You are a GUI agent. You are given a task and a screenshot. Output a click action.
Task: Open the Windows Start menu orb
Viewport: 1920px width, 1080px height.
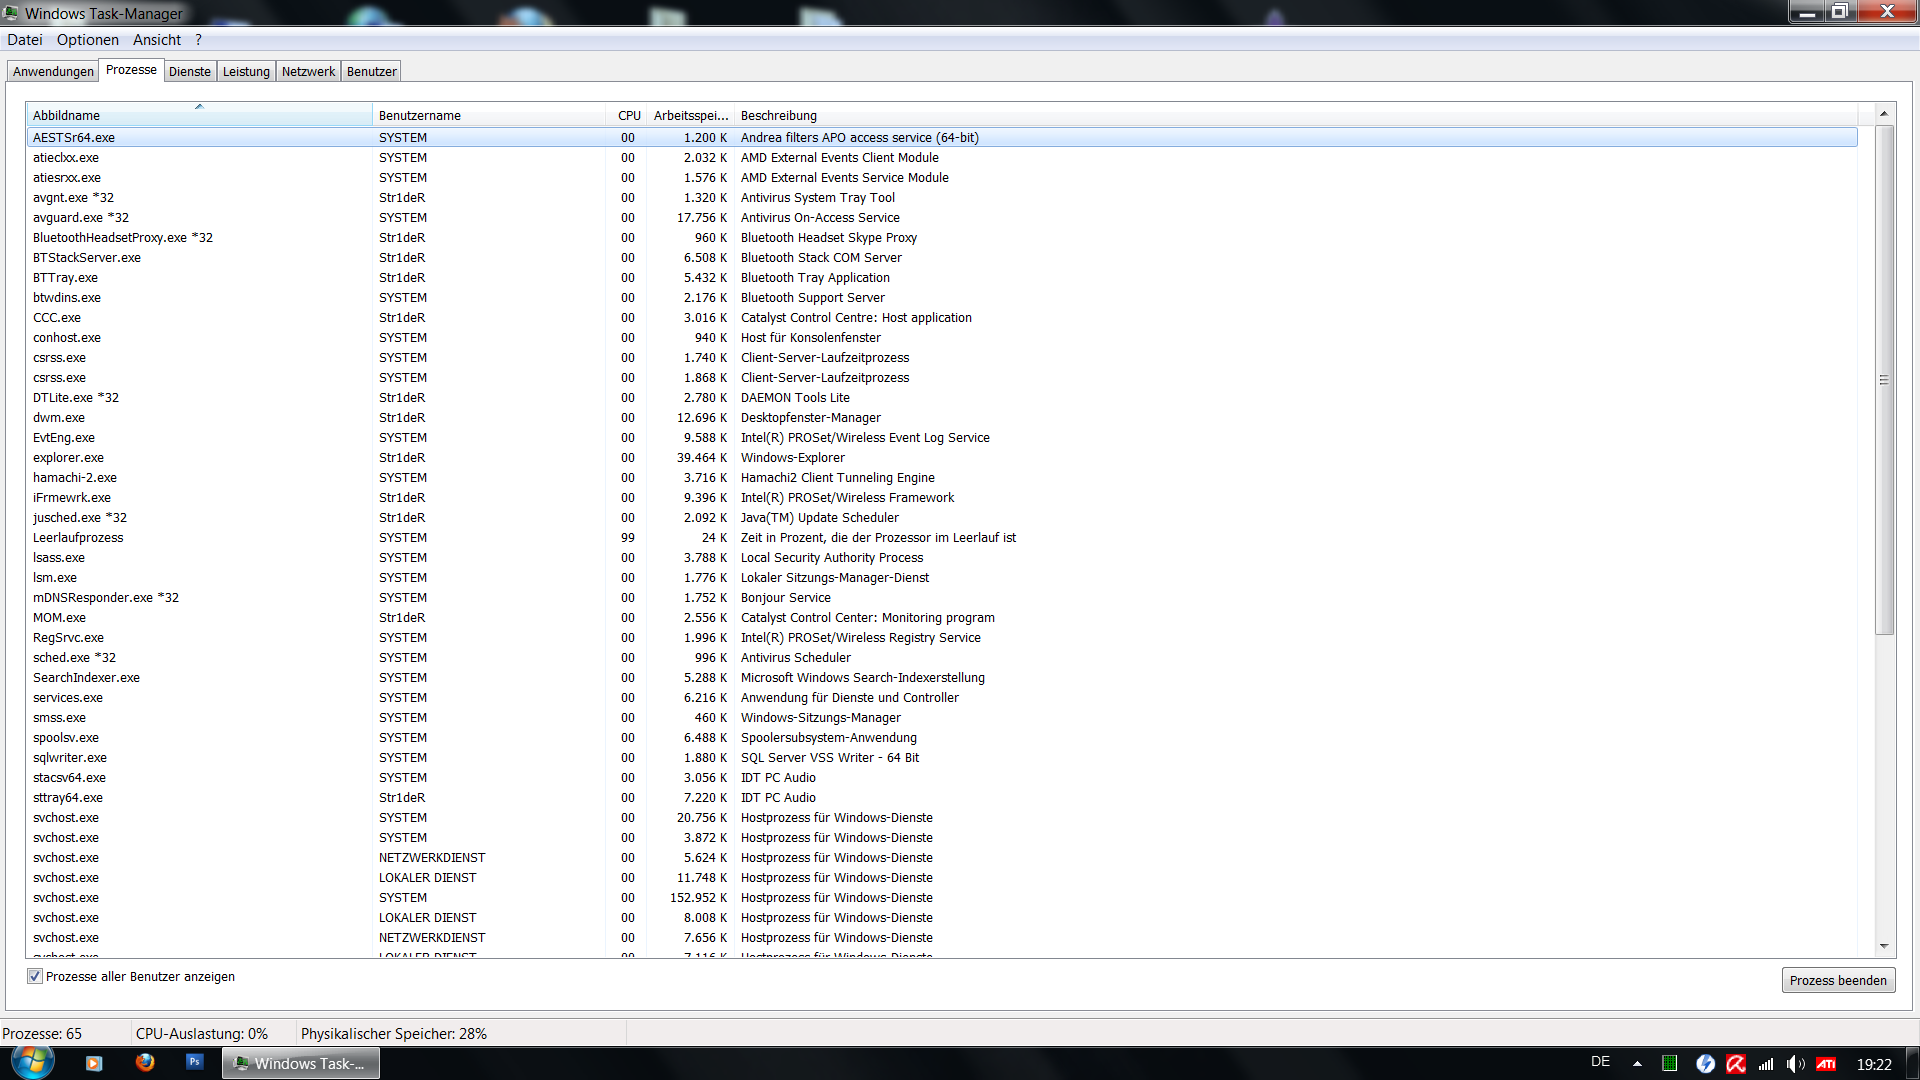pyautogui.click(x=32, y=1062)
